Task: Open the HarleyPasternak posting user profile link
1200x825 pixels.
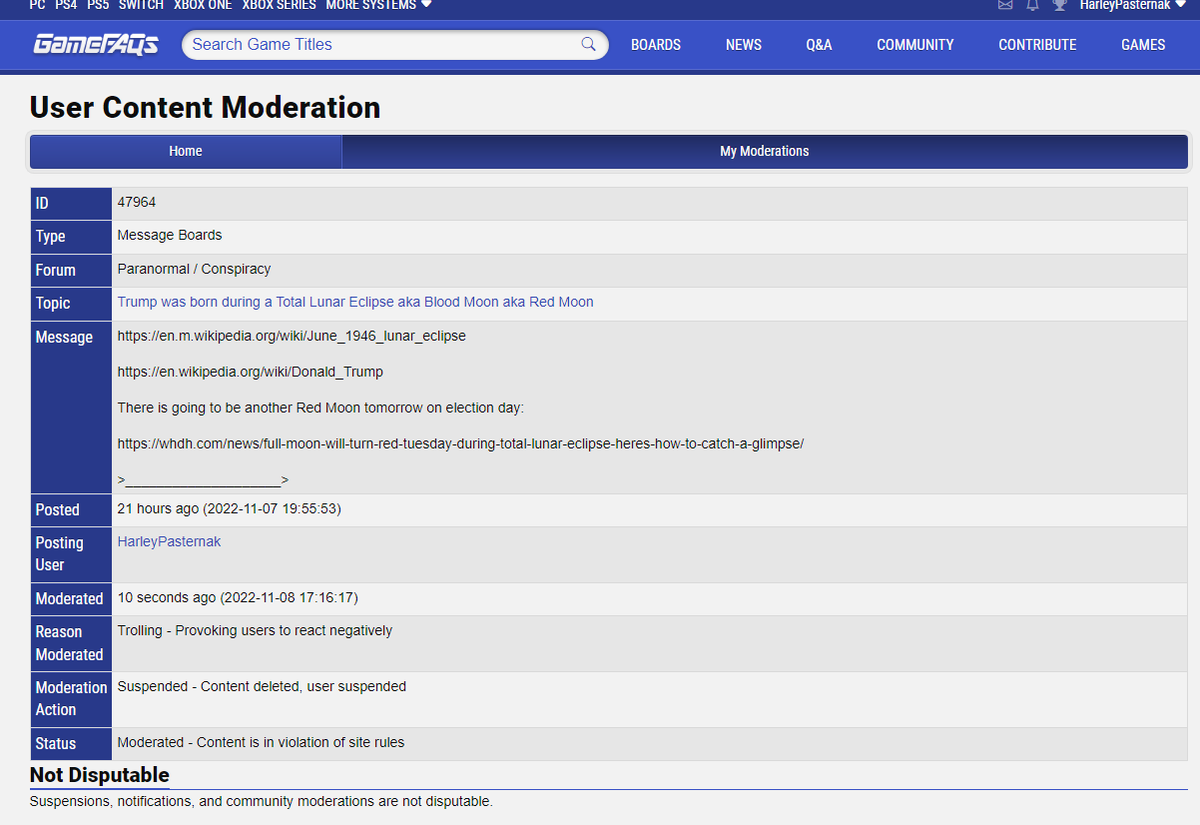Action: coord(169,541)
